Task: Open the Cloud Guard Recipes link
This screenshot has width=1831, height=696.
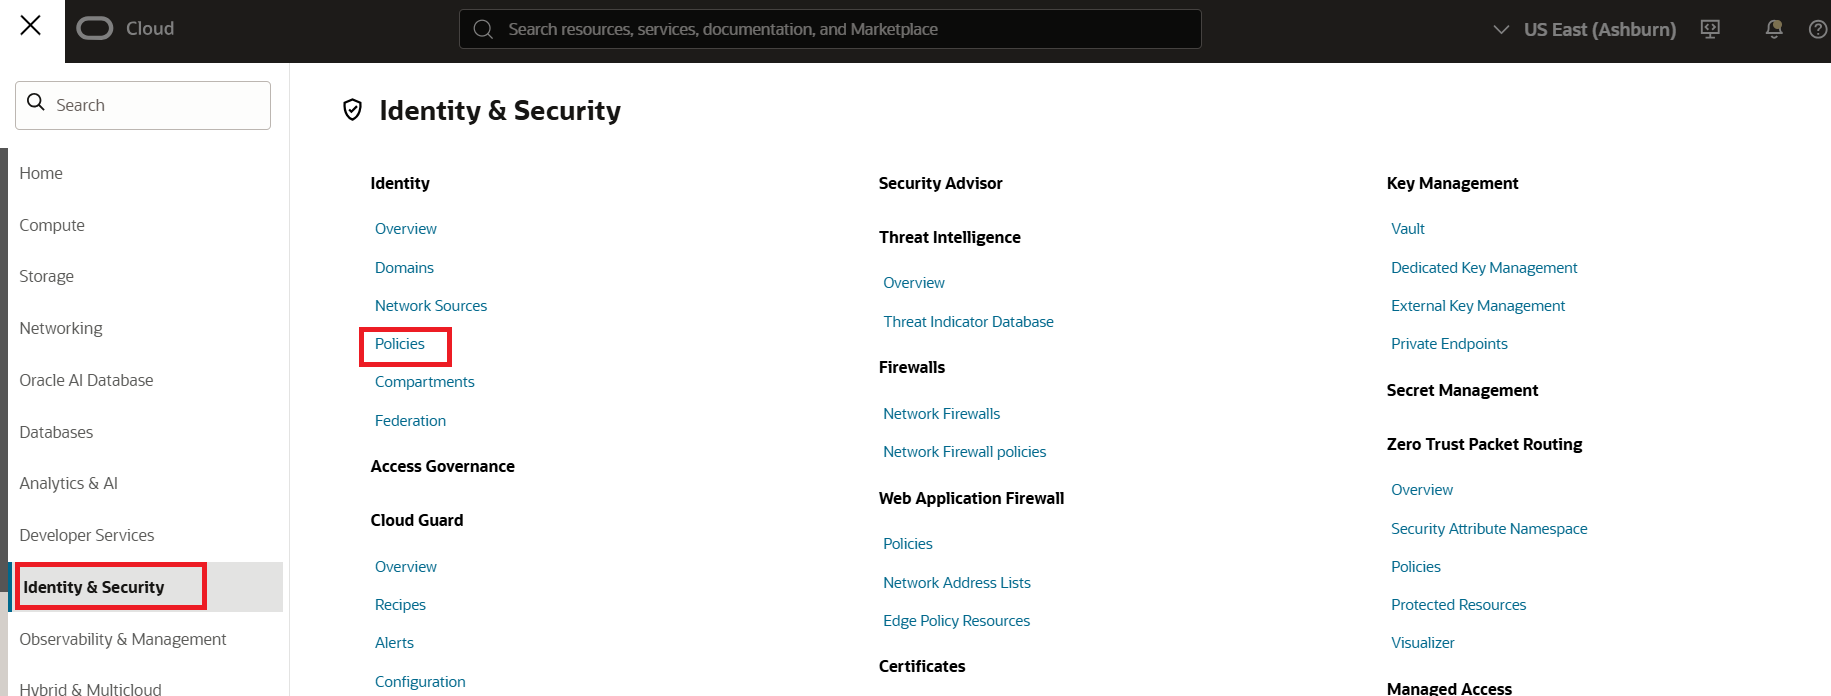Action: 400,605
